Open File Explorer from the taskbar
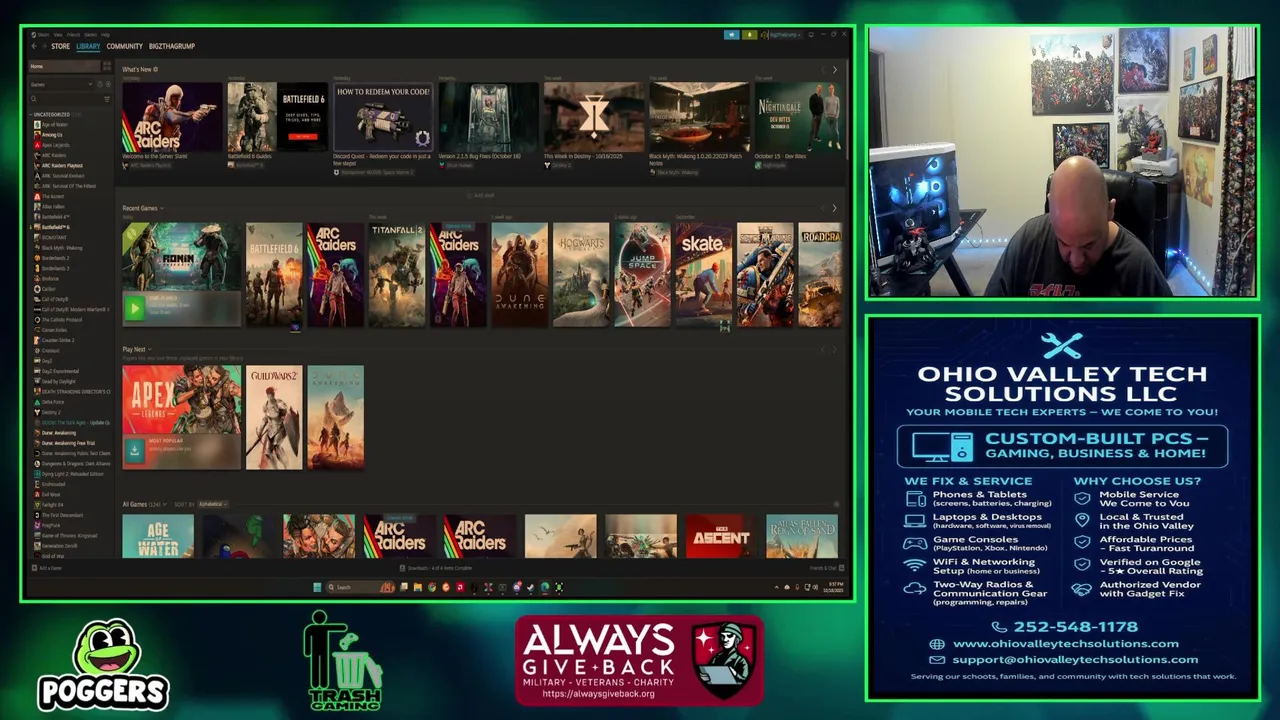 point(417,587)
